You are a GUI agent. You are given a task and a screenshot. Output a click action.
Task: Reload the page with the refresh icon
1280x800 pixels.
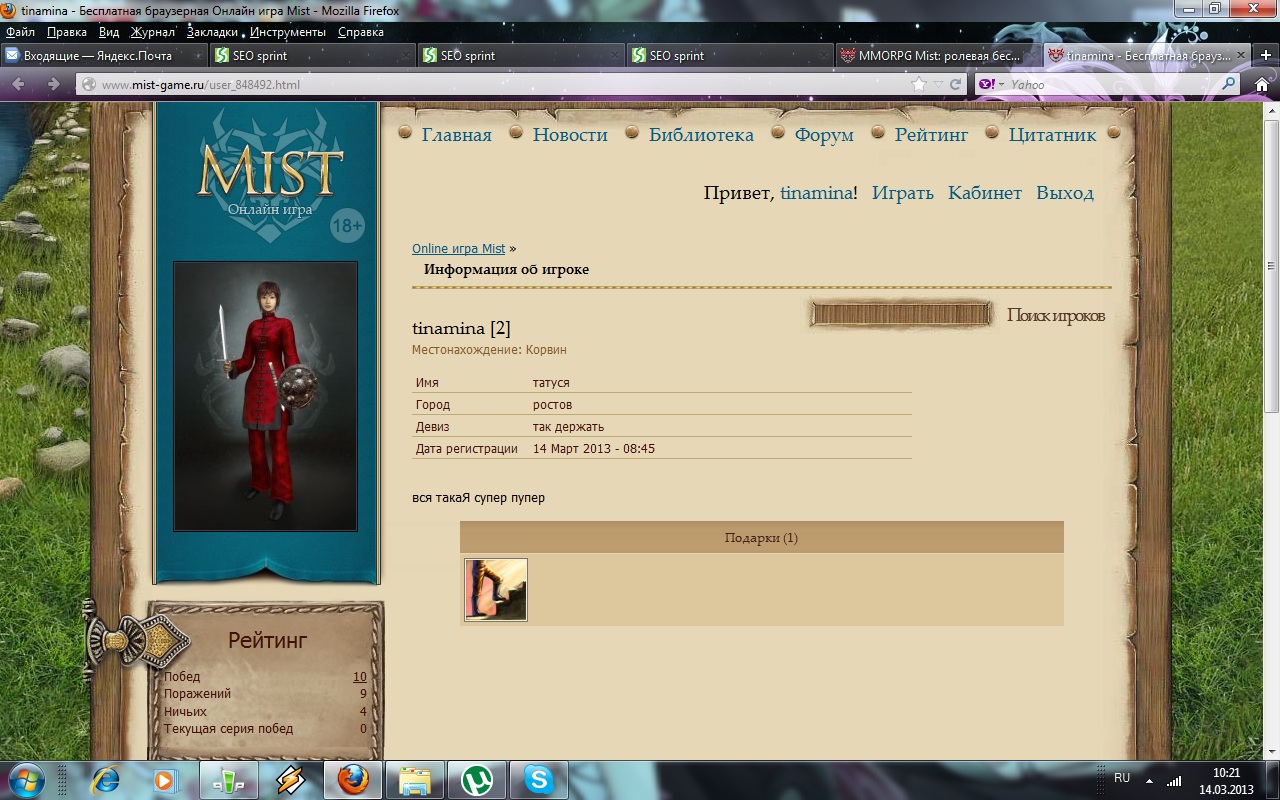point(955,85)
